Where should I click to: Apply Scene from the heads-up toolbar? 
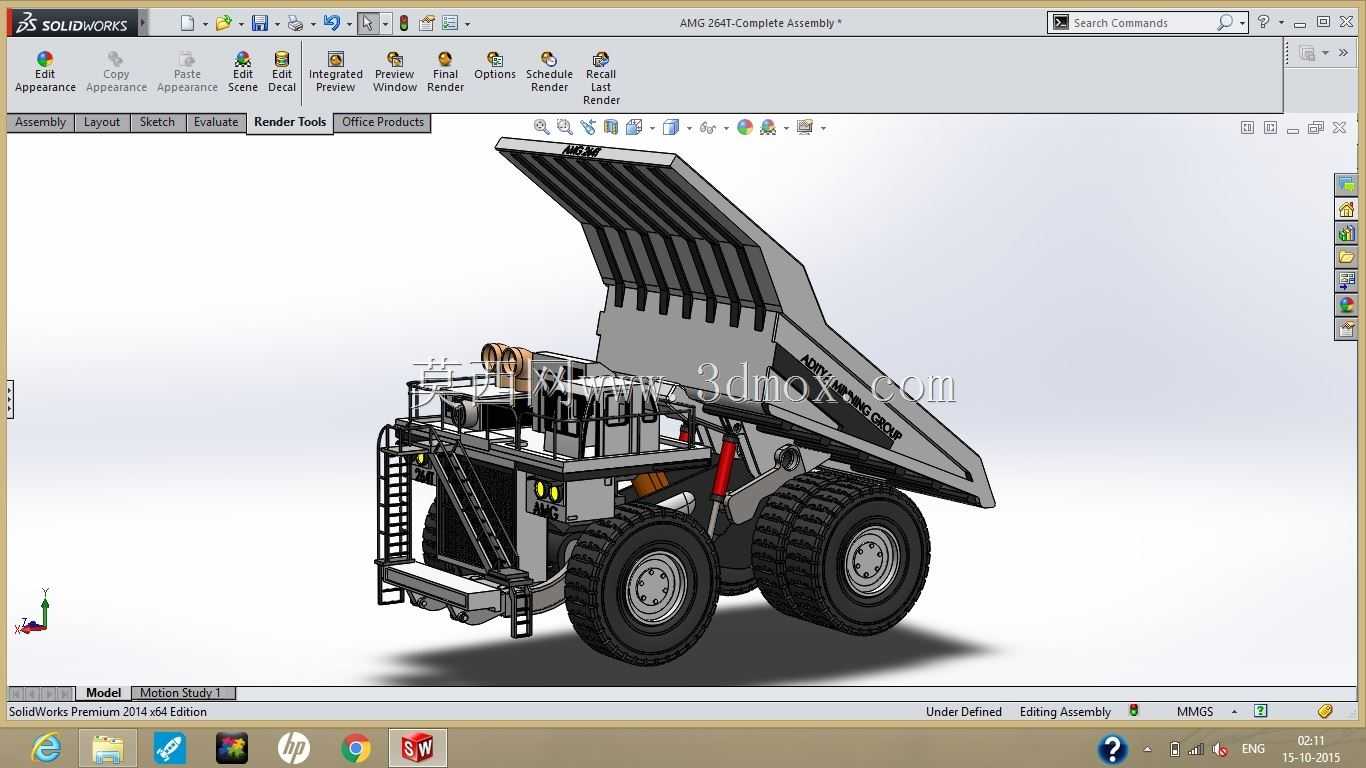click(768, 127)
